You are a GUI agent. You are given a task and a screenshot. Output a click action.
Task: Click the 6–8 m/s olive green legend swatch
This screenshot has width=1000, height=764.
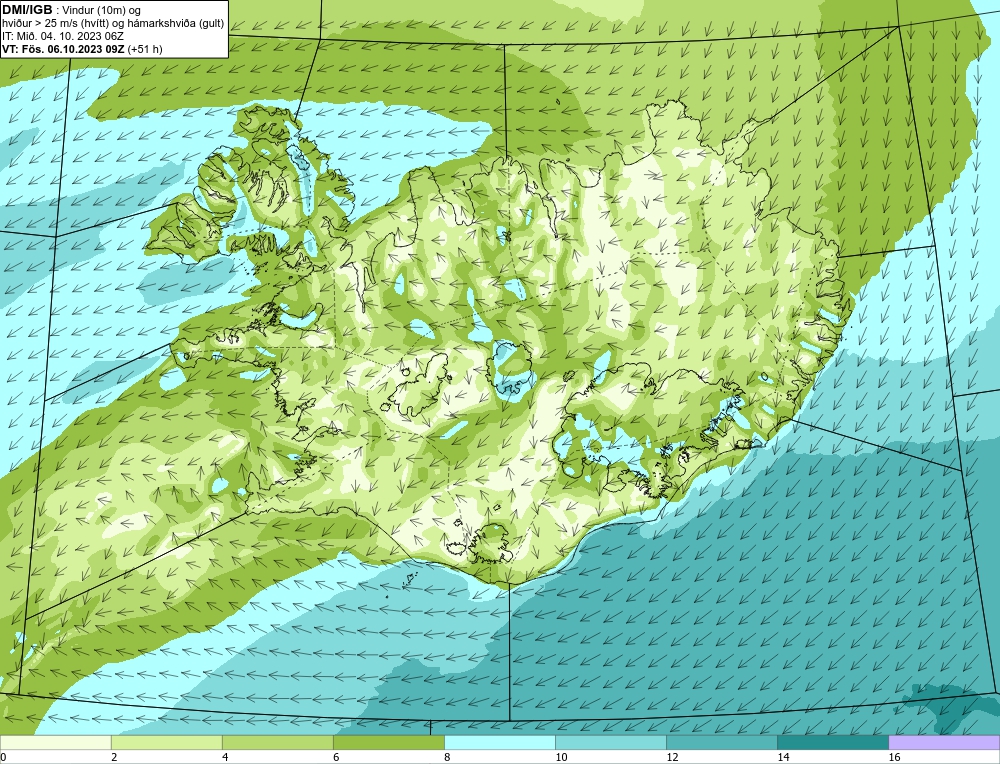pos(388,742)
